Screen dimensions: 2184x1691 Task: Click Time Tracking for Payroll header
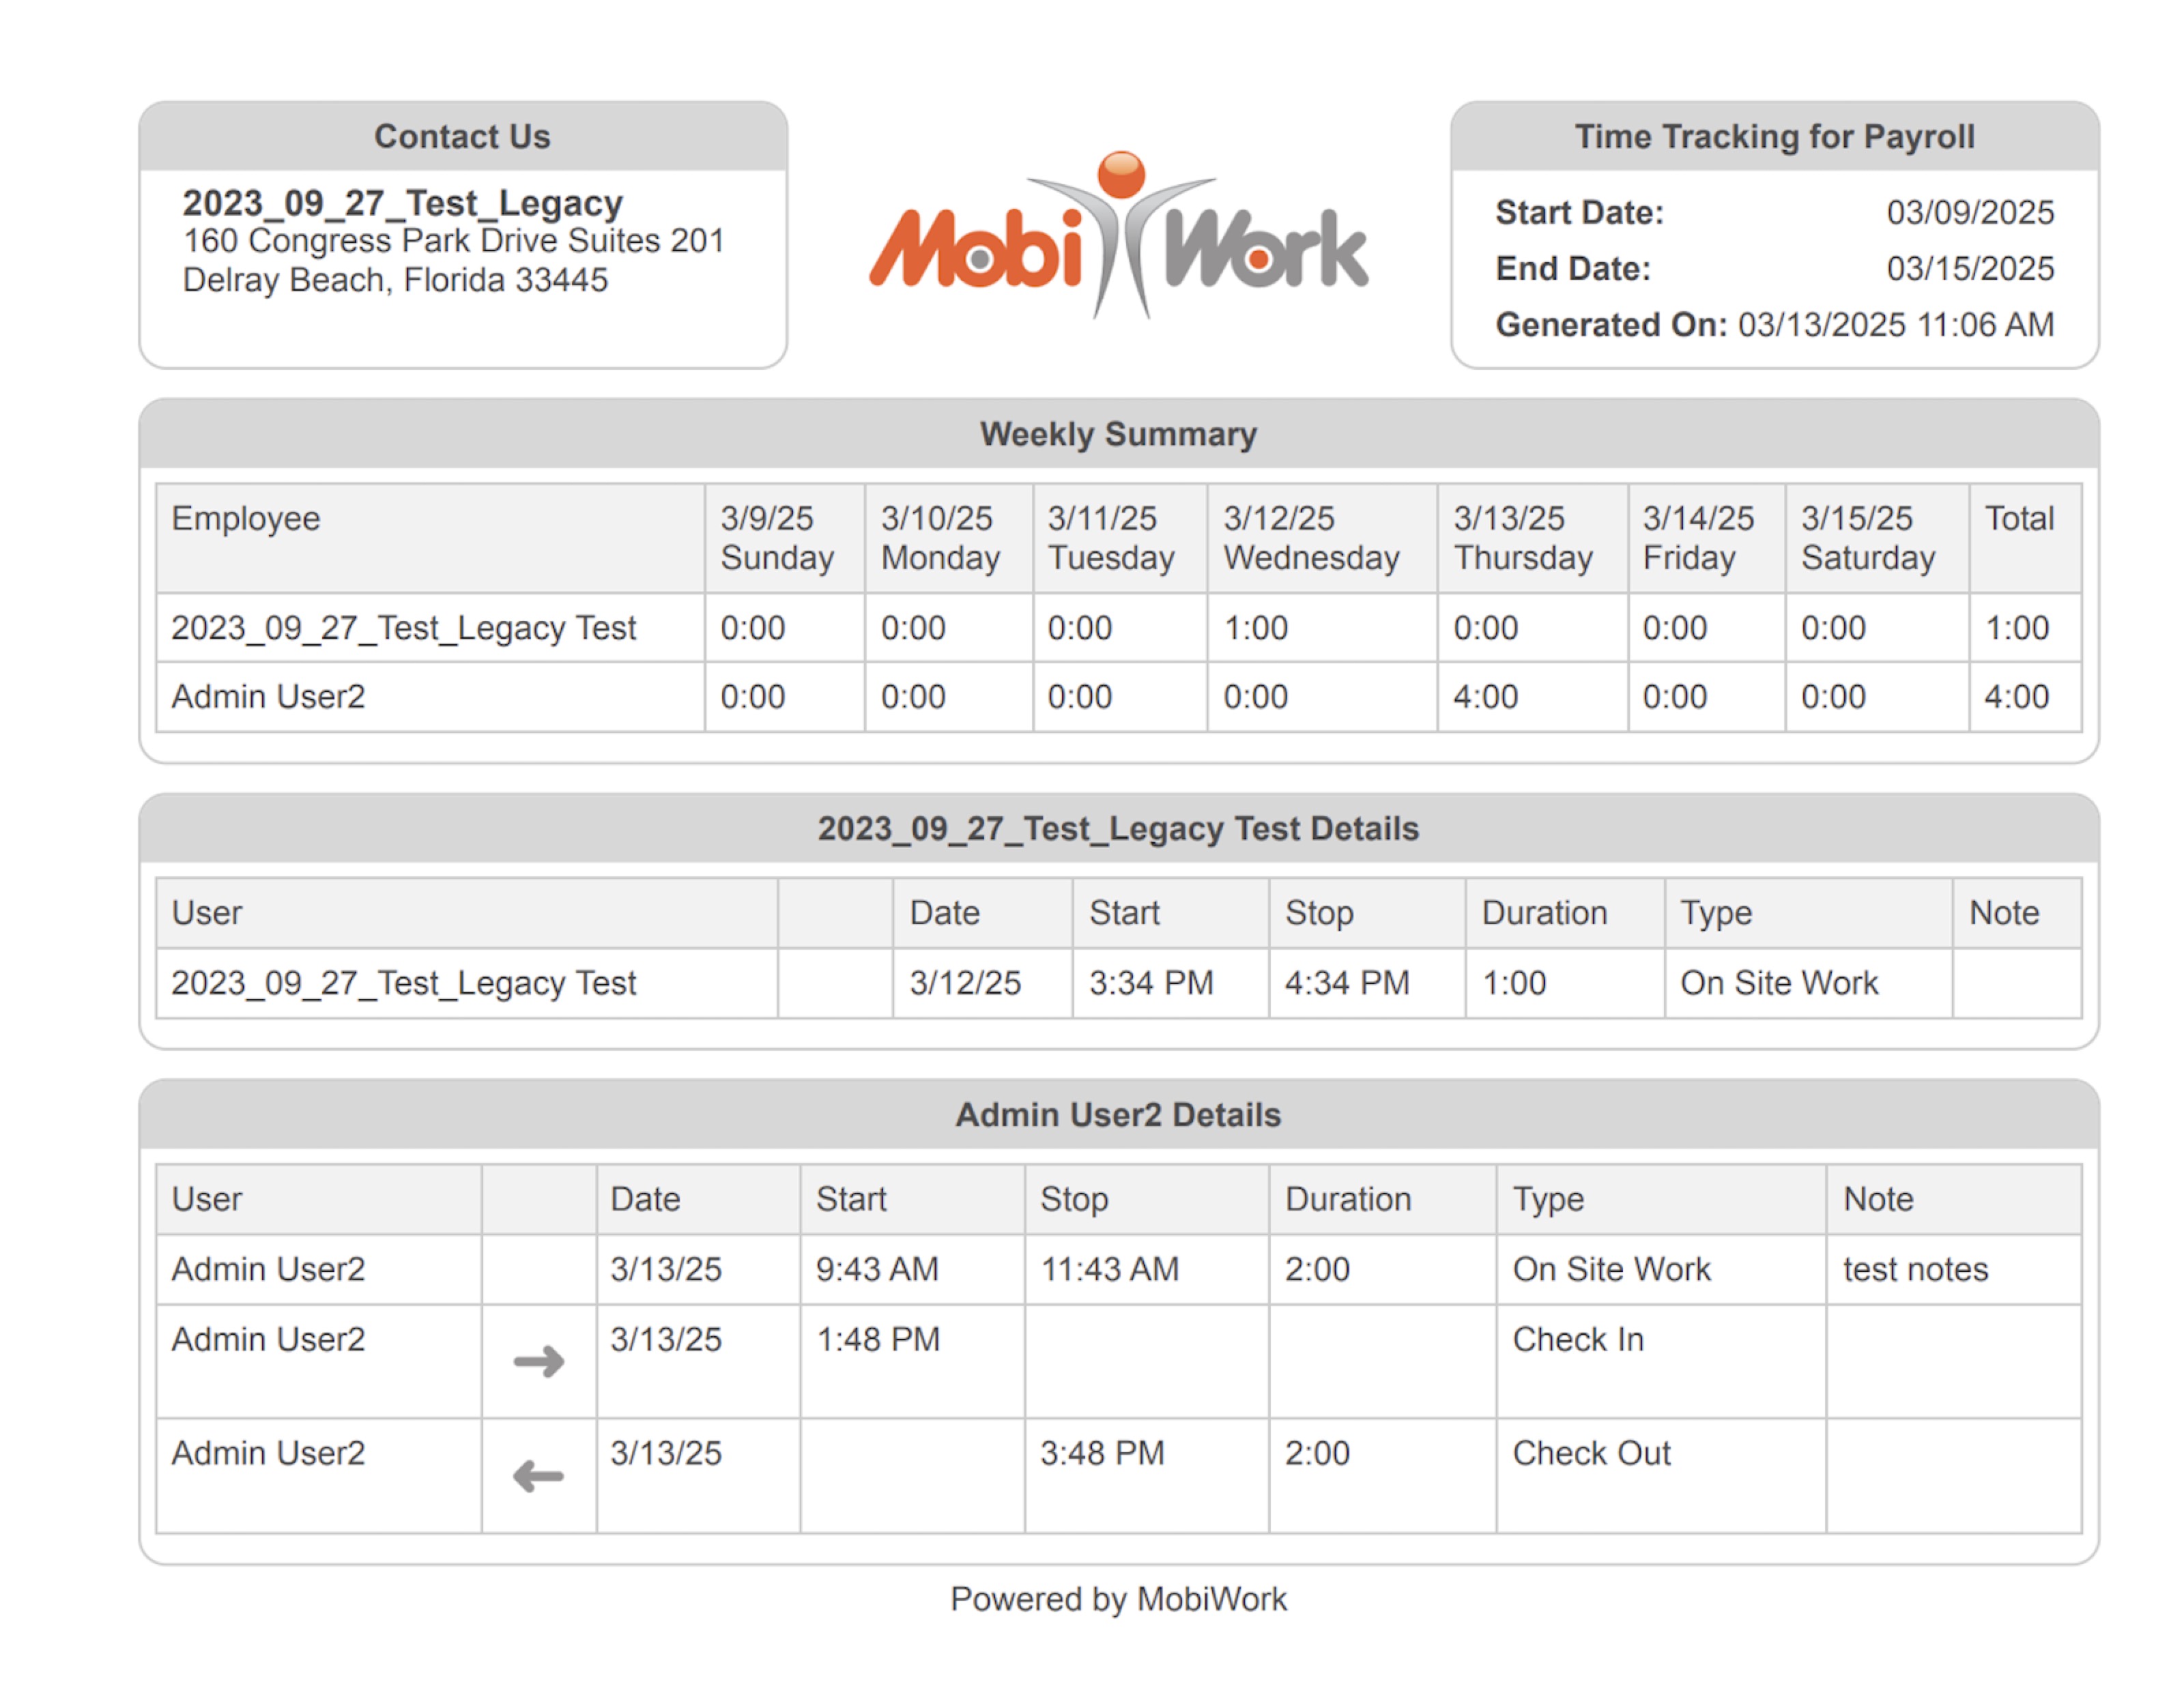coord(1774,136)
